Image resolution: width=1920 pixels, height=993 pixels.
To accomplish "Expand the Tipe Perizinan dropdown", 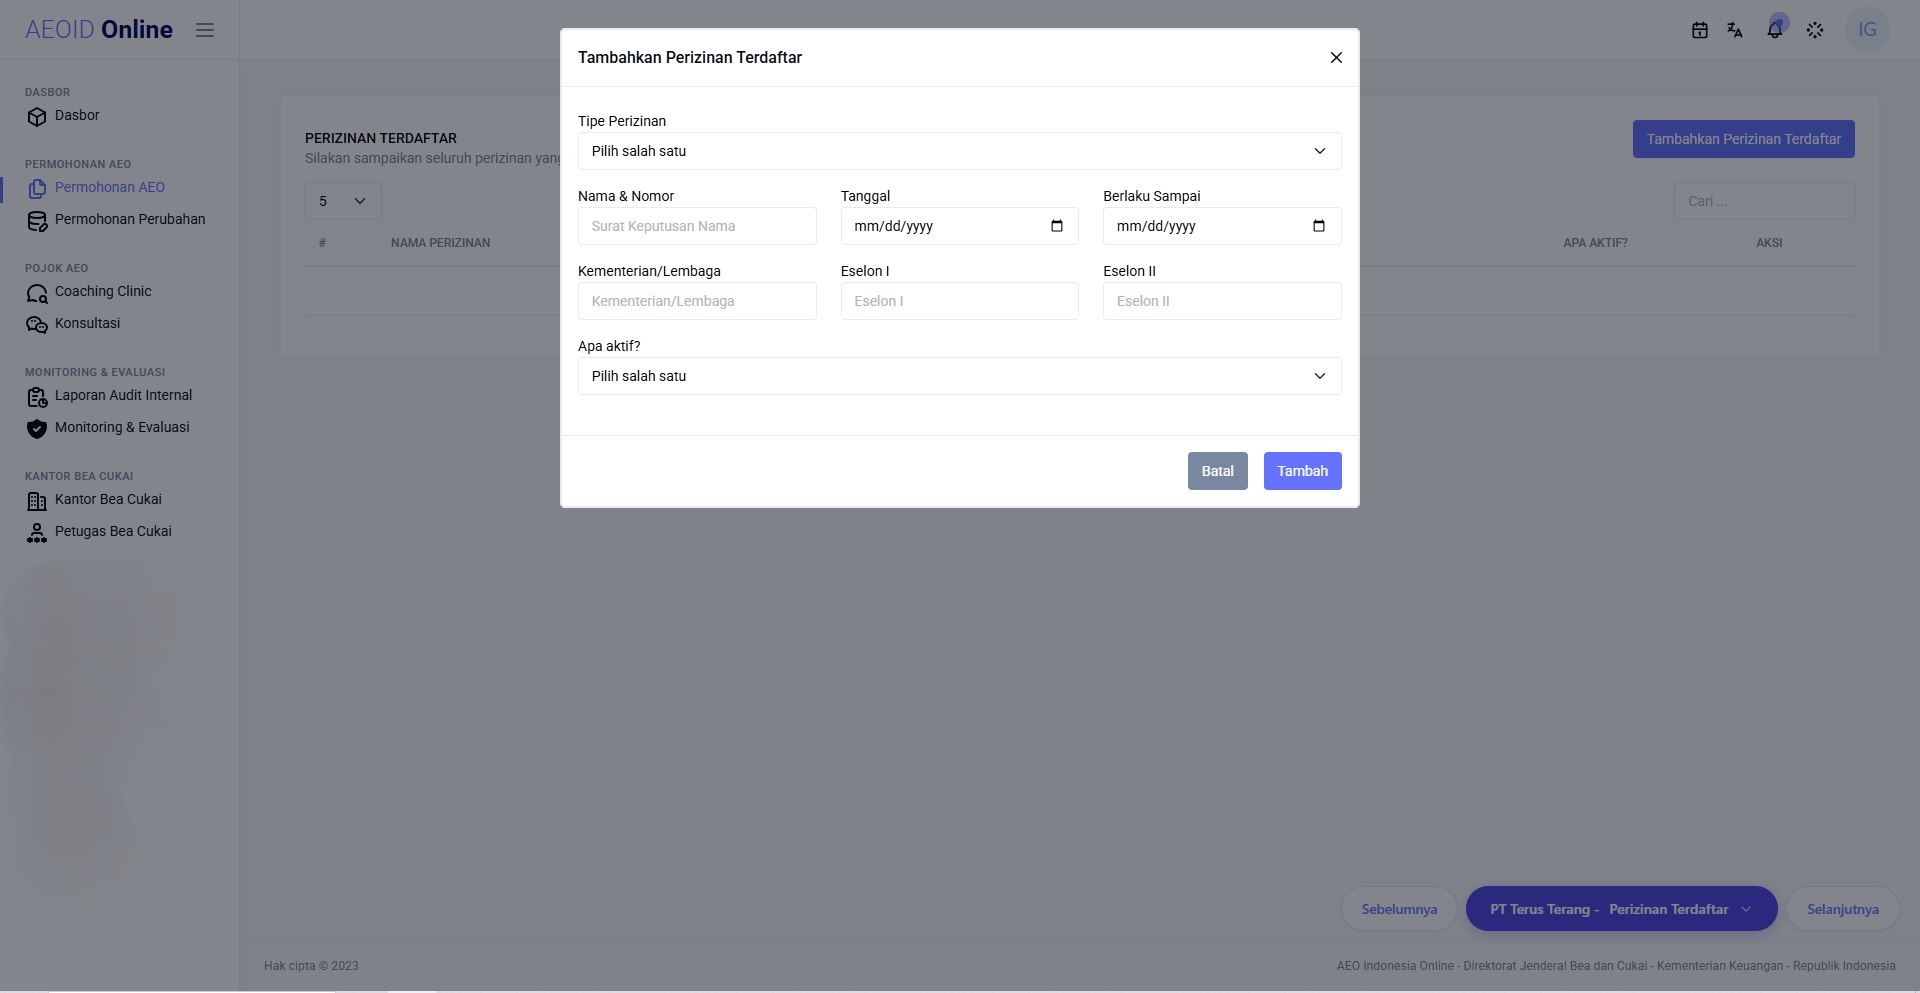I will pos(959,151).
